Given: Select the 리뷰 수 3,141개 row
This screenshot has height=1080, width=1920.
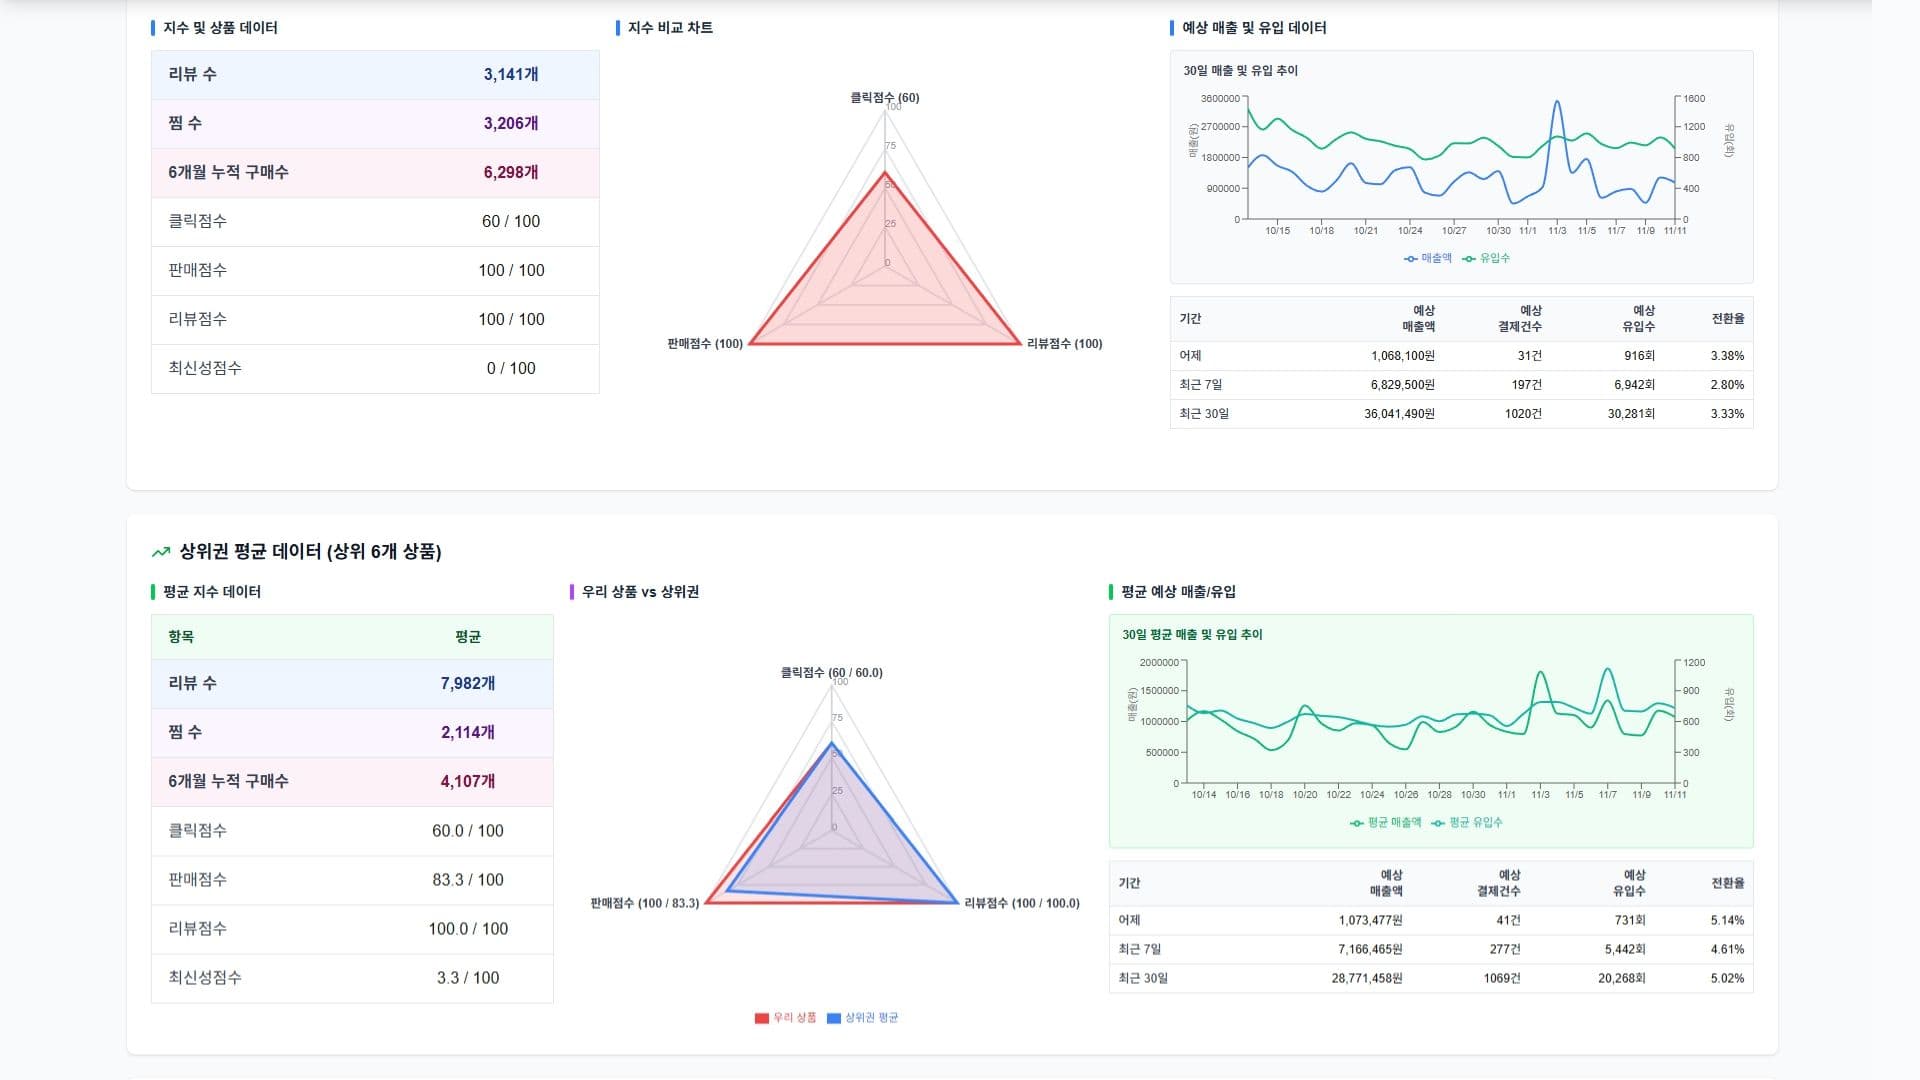Looking at the screenshot, I should click(375, 75).
